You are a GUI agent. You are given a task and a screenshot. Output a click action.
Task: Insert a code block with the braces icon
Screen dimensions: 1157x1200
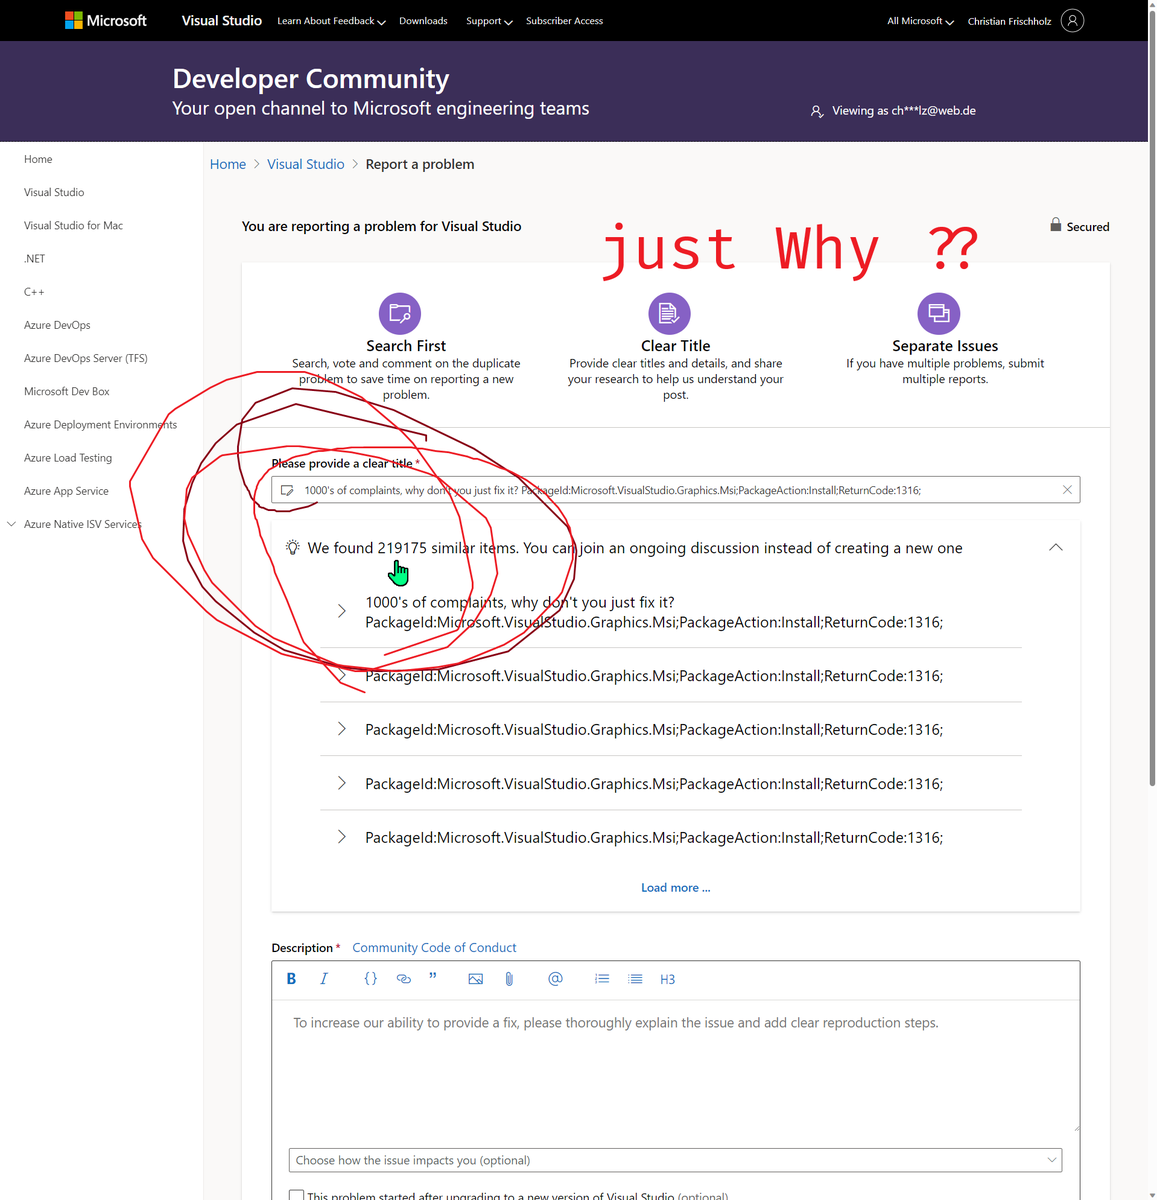371,979
